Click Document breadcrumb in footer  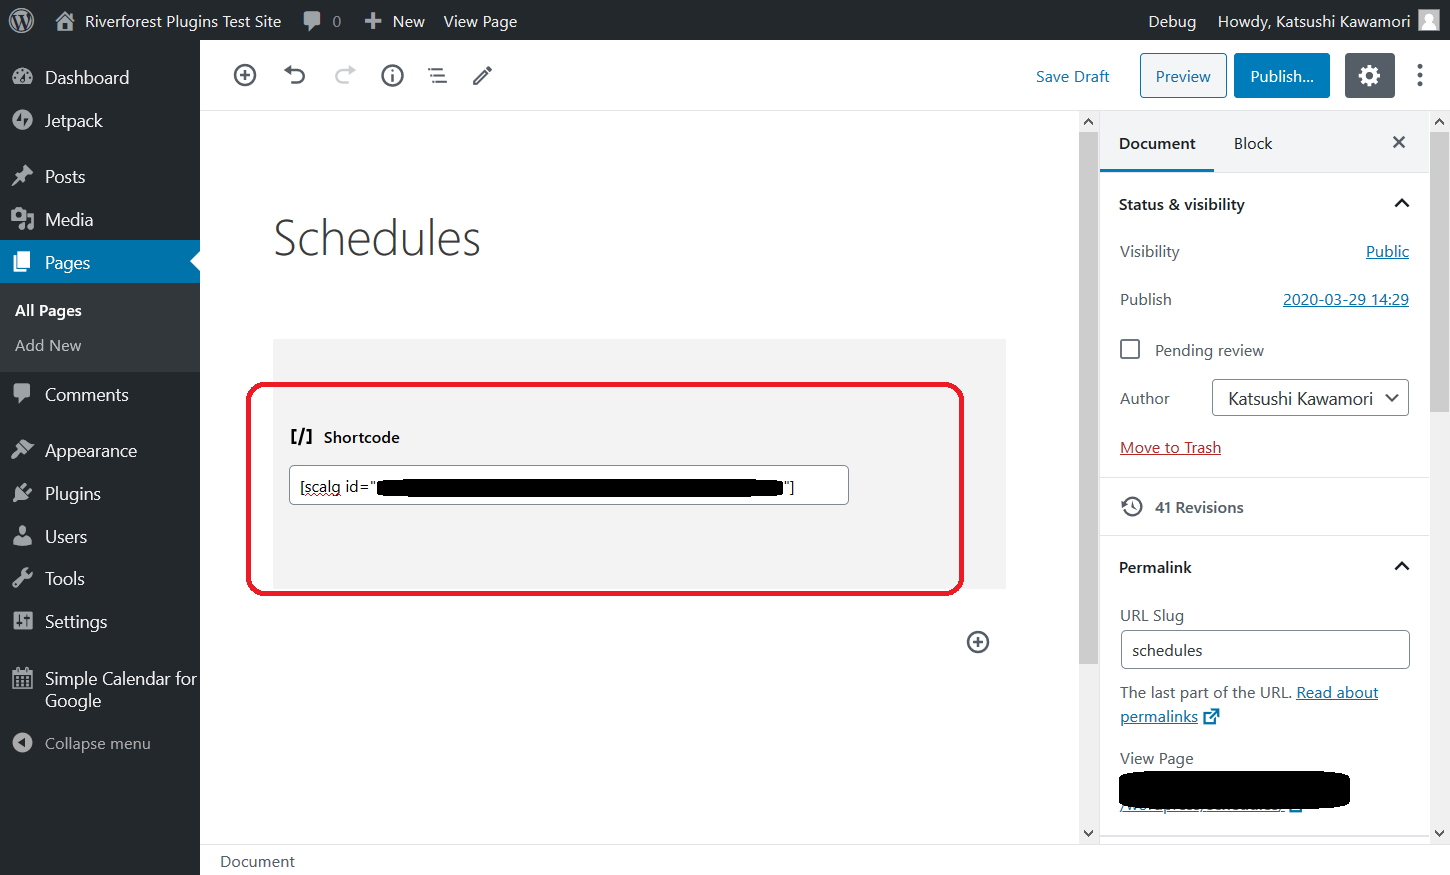tap(257, 861)
